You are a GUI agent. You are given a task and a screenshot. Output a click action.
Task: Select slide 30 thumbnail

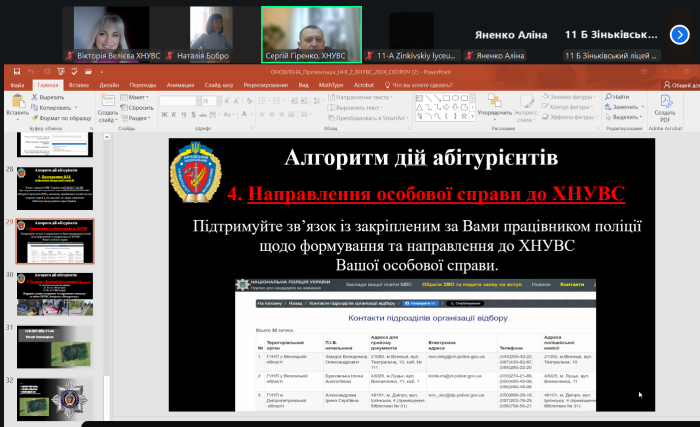pos(55,294)
